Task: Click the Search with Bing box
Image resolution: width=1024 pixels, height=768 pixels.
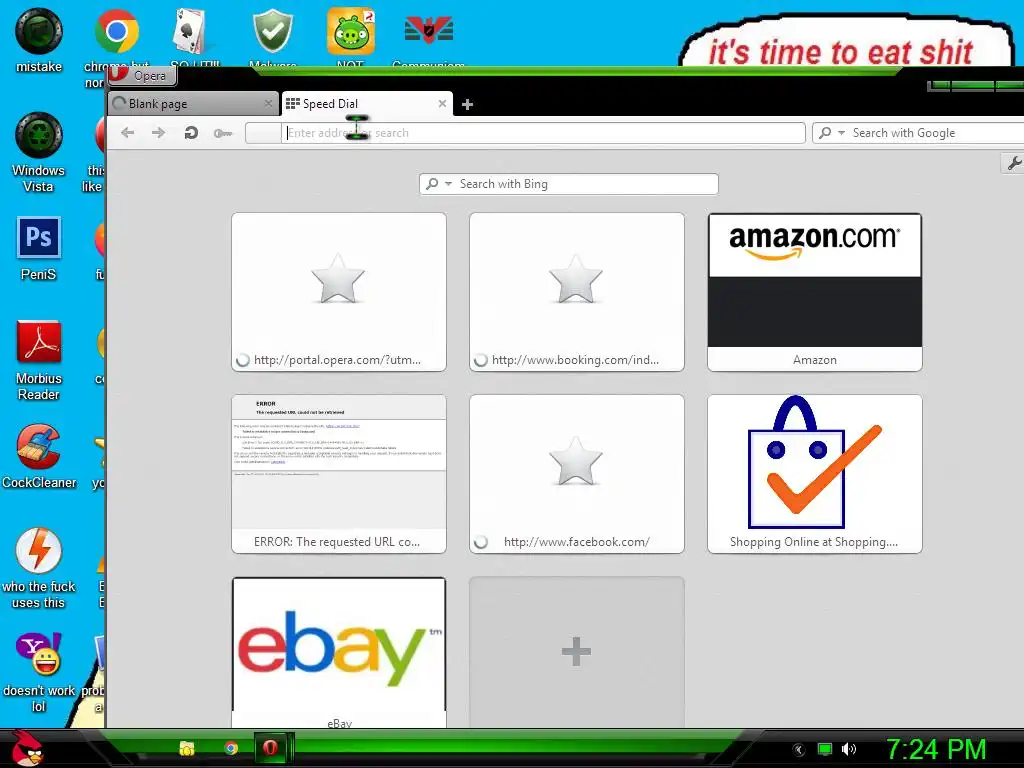Action: tap(569, 184)
